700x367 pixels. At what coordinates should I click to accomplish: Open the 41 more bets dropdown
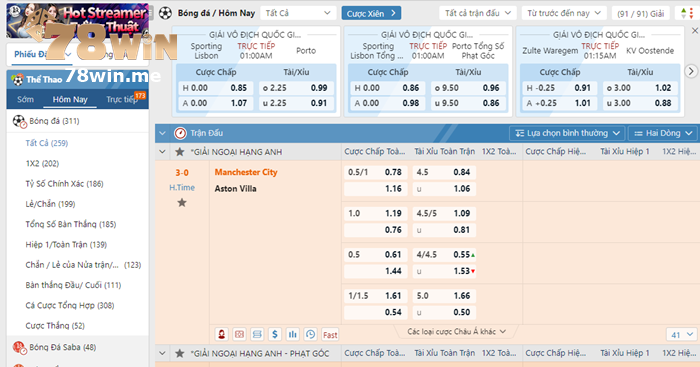click(681, 334)
